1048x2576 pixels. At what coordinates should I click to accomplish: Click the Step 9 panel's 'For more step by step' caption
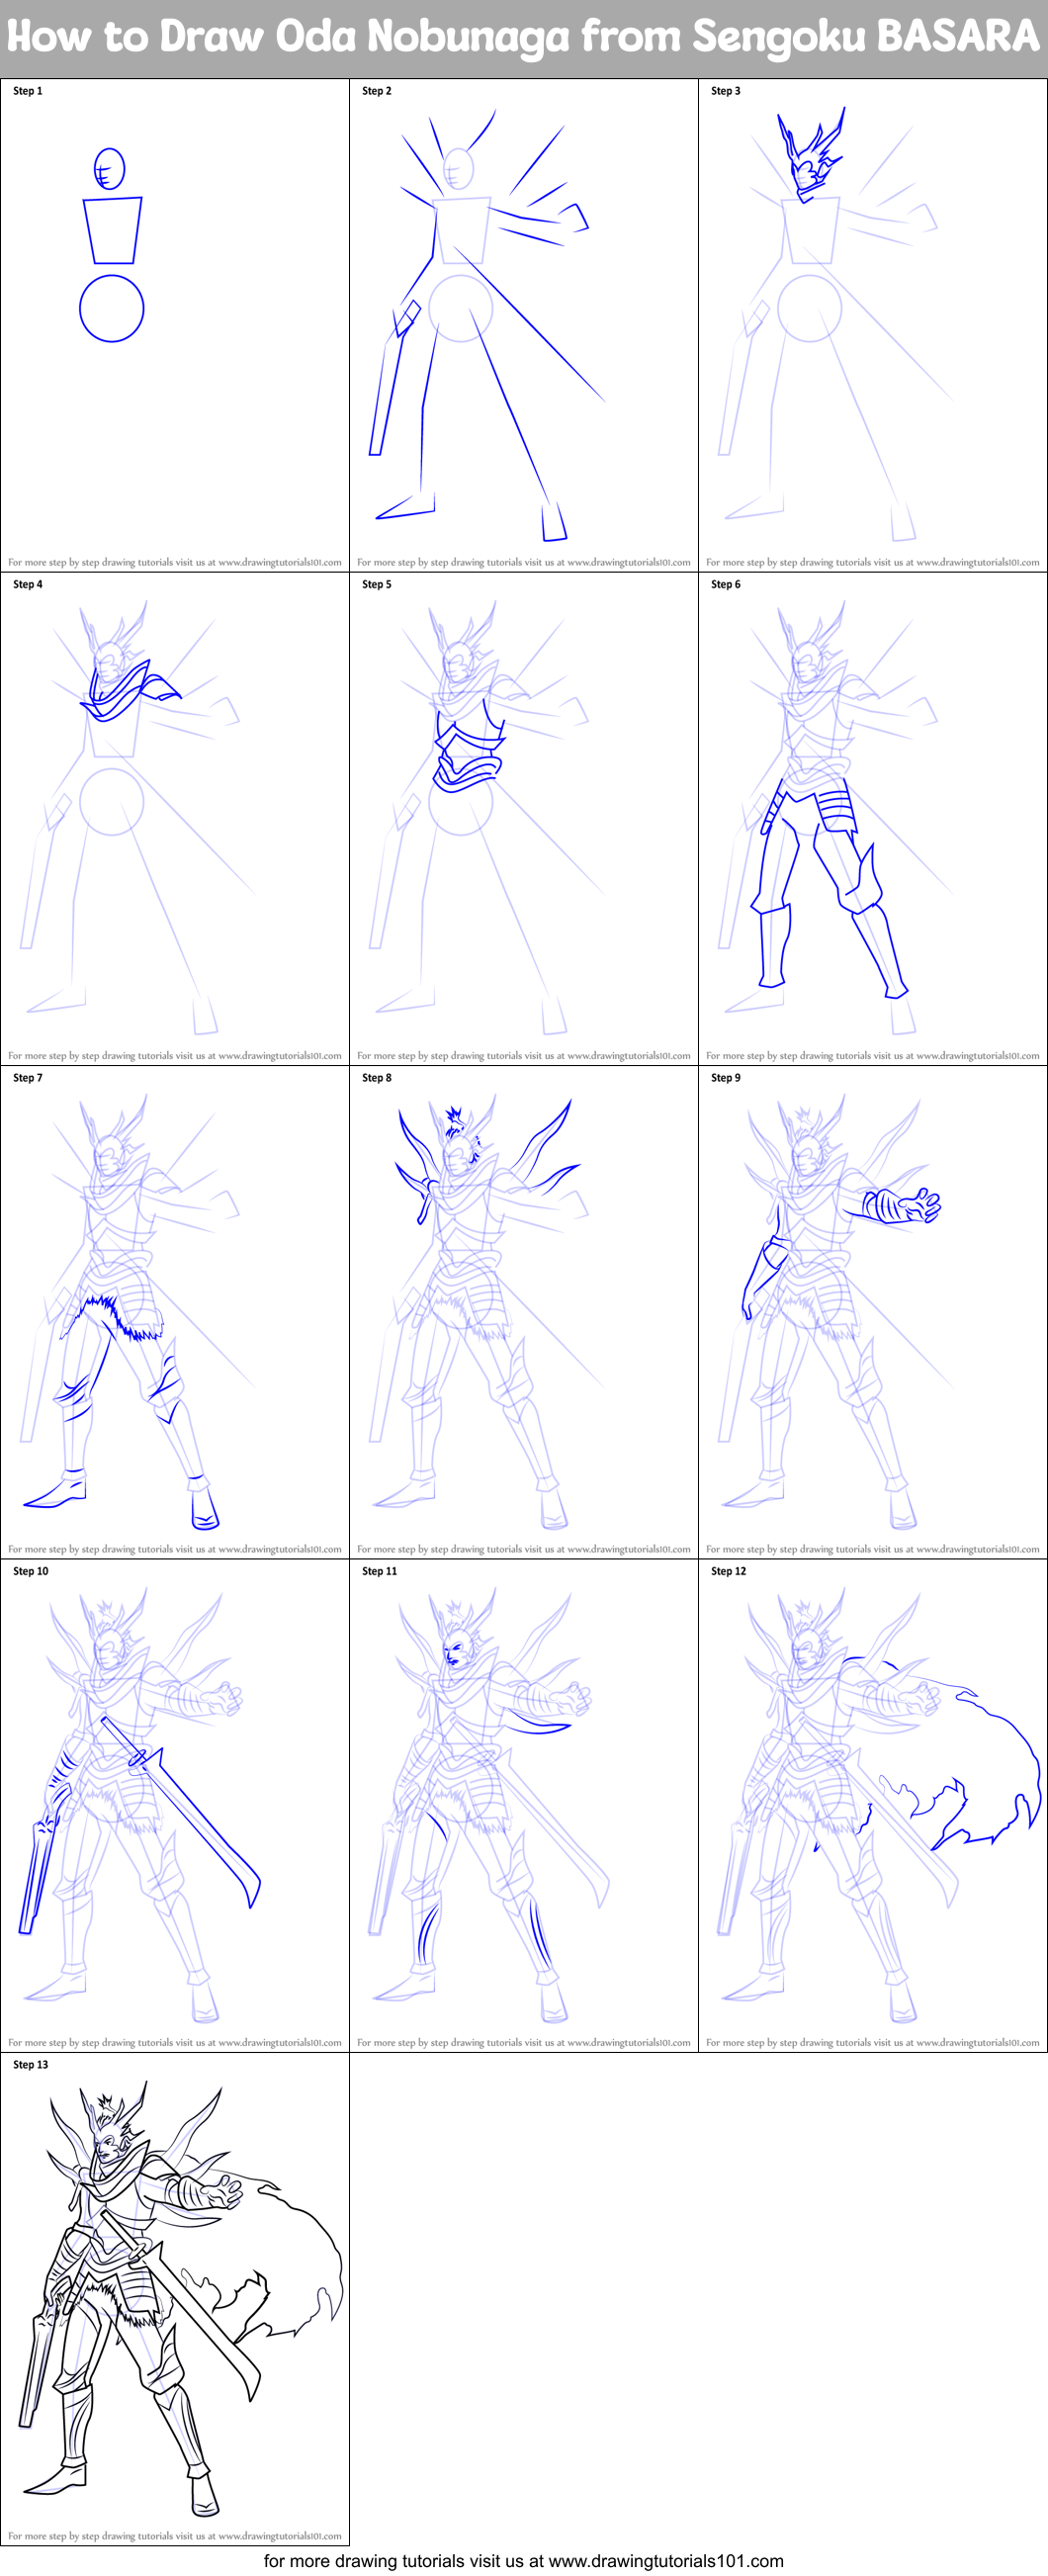click(x=873, y=1549)
